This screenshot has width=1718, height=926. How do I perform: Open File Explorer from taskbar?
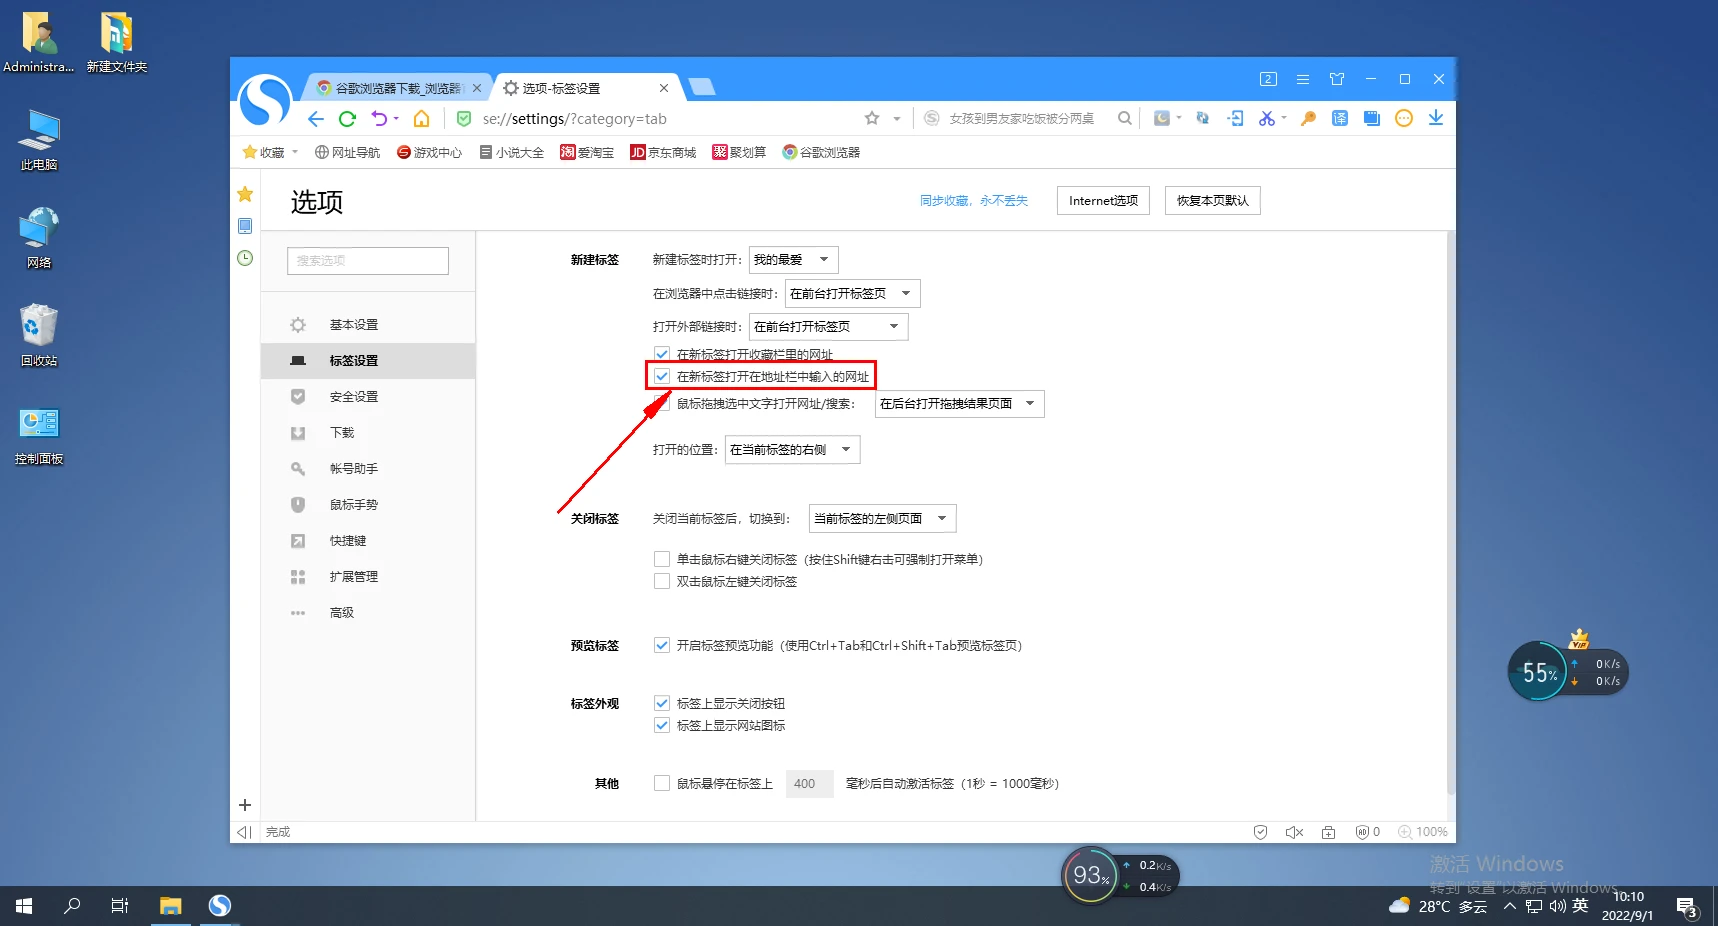click(171, 906)
